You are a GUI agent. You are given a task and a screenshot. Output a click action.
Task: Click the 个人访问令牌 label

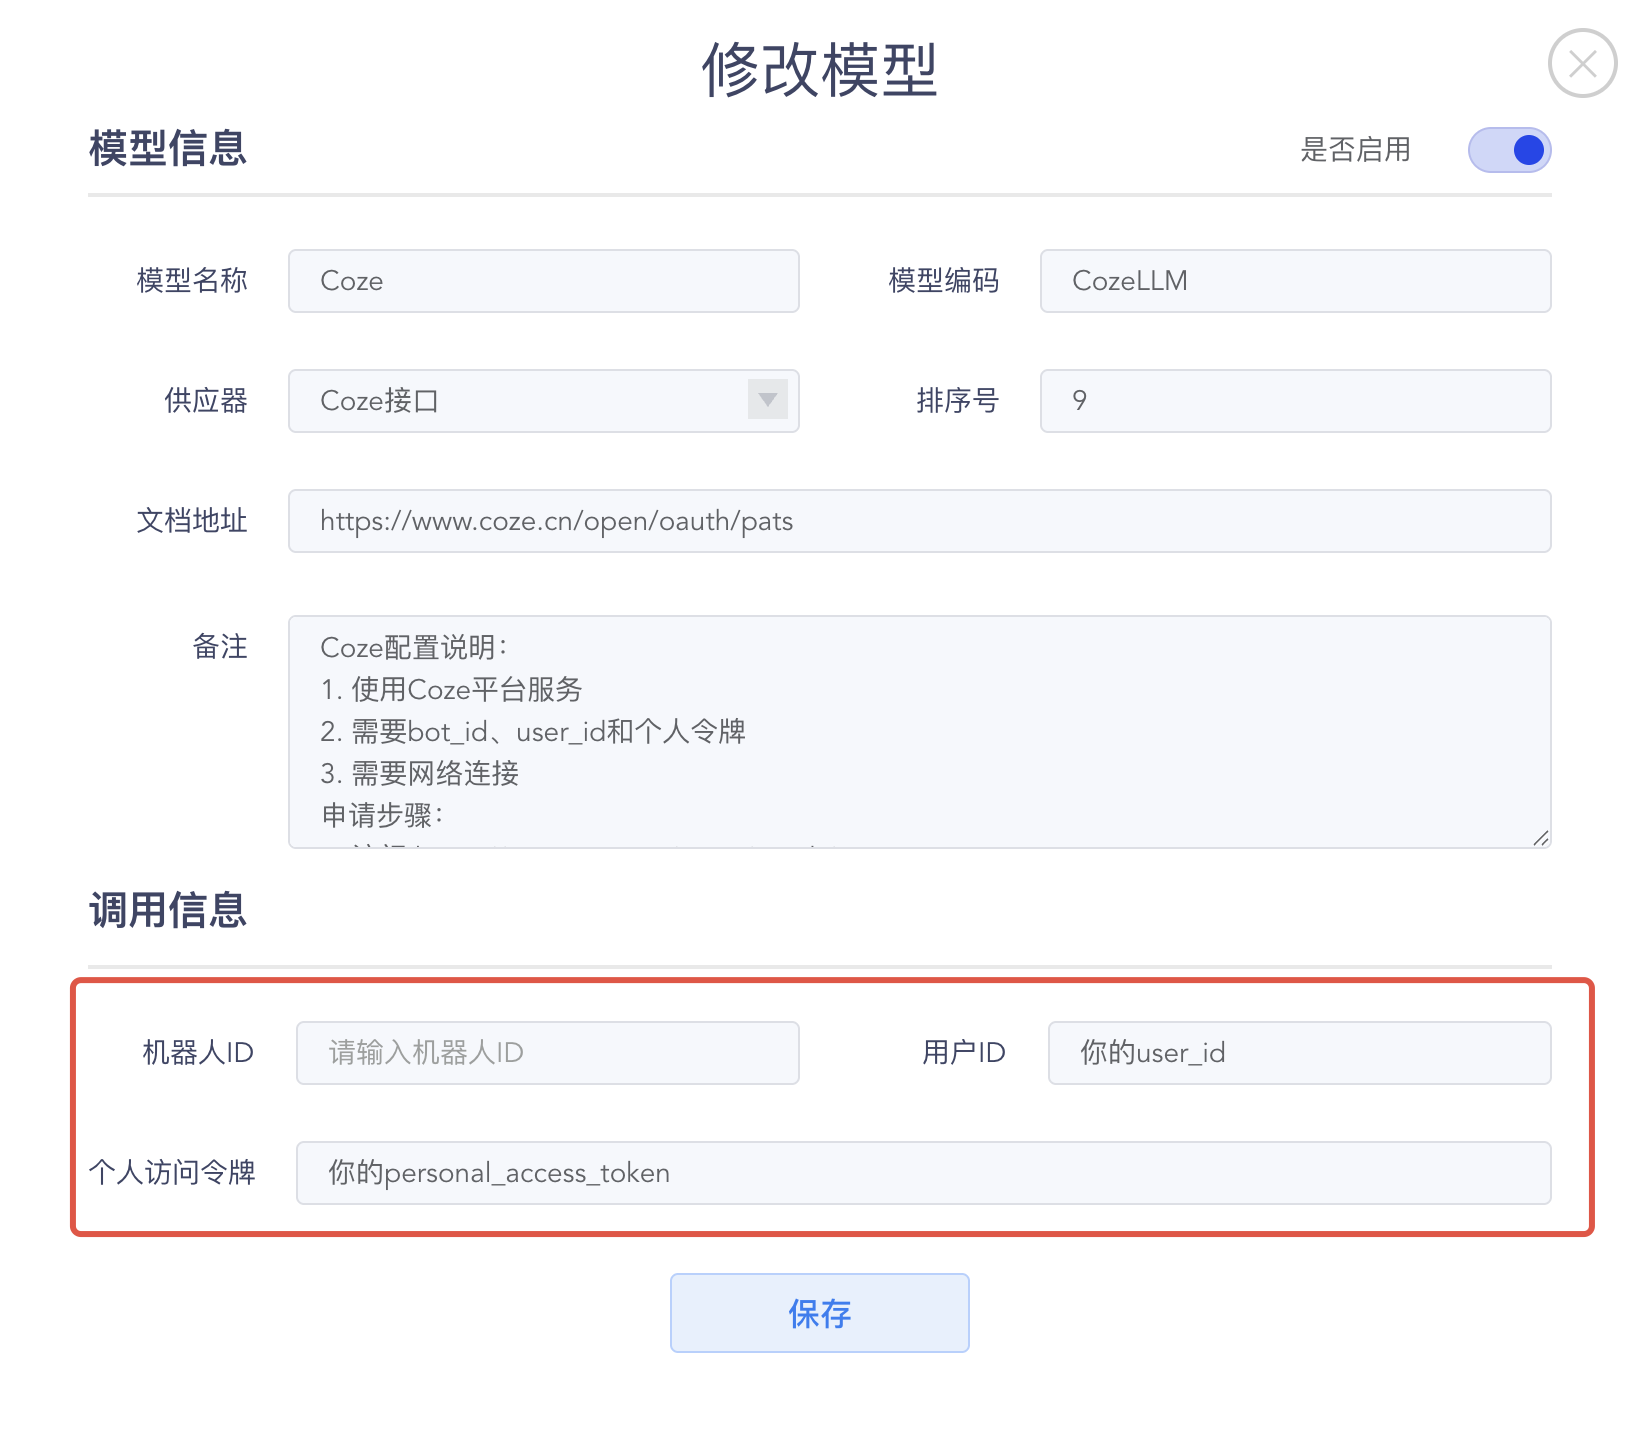point(172,1173)
